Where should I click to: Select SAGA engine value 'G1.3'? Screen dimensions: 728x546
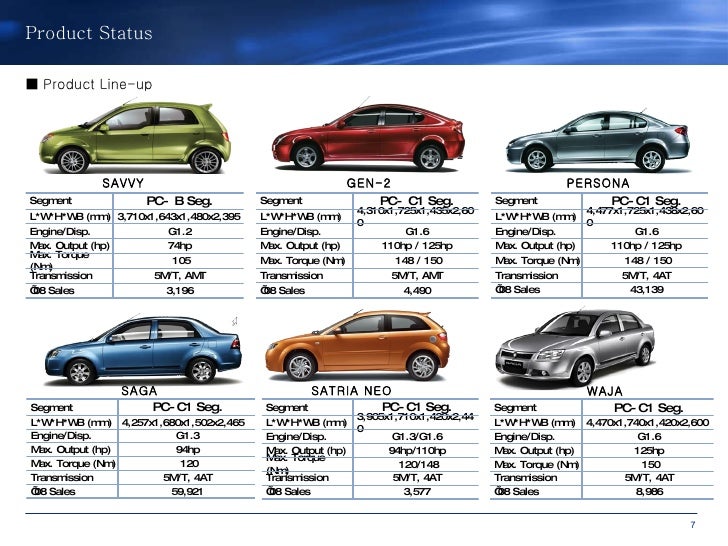tap(188, 436)
